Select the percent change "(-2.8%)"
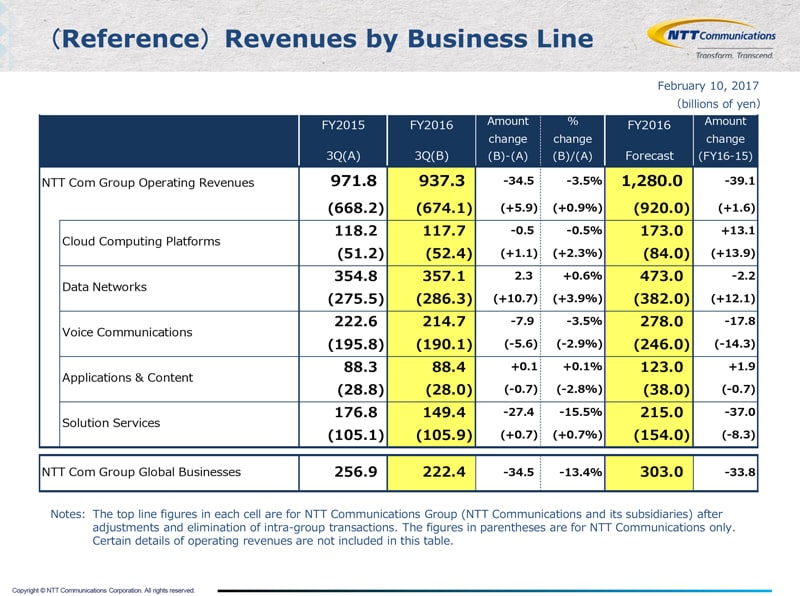Viewport: 800px width, 596px height. tap(579, 389)
